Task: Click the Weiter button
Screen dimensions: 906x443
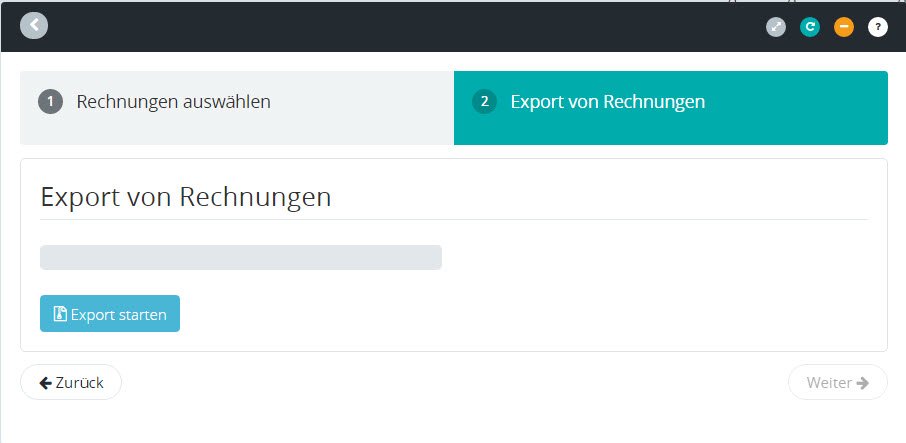Action: (x=837, y=383)
